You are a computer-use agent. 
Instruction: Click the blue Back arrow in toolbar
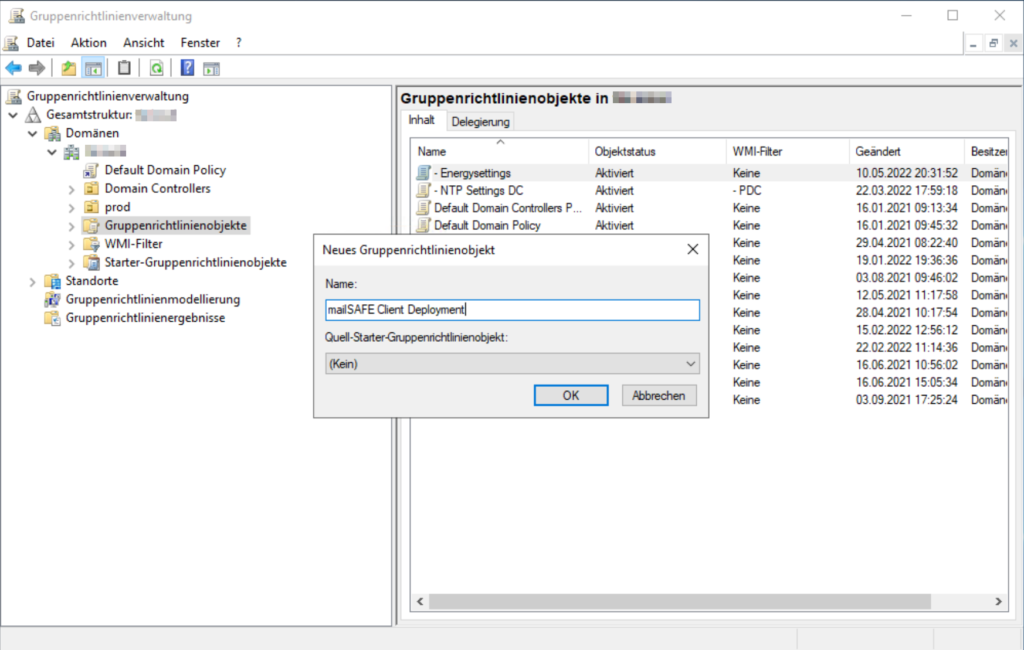13,68
